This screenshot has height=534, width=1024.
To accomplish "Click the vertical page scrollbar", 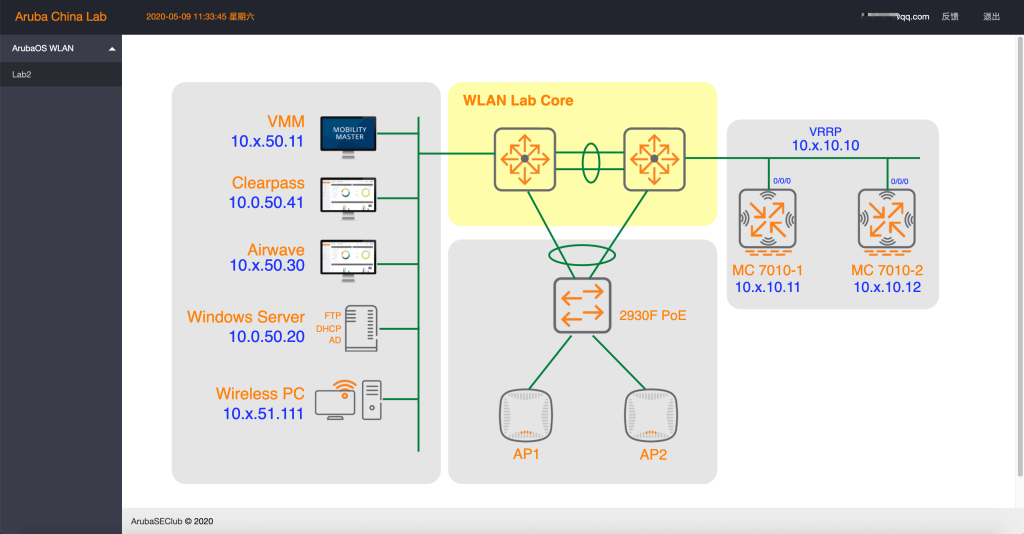I will [x=1020, y=257].
